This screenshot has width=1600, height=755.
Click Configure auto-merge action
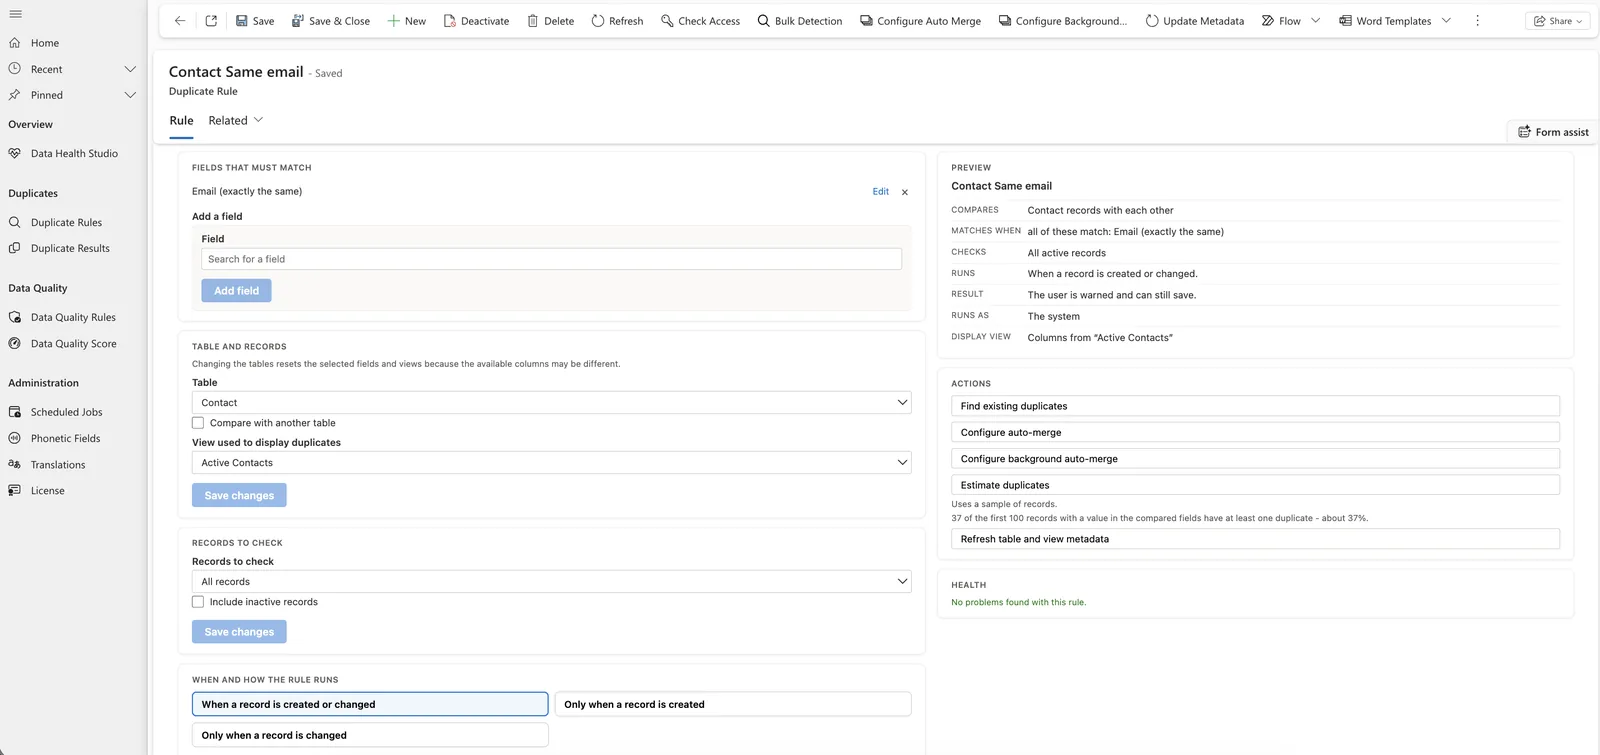1255,433
